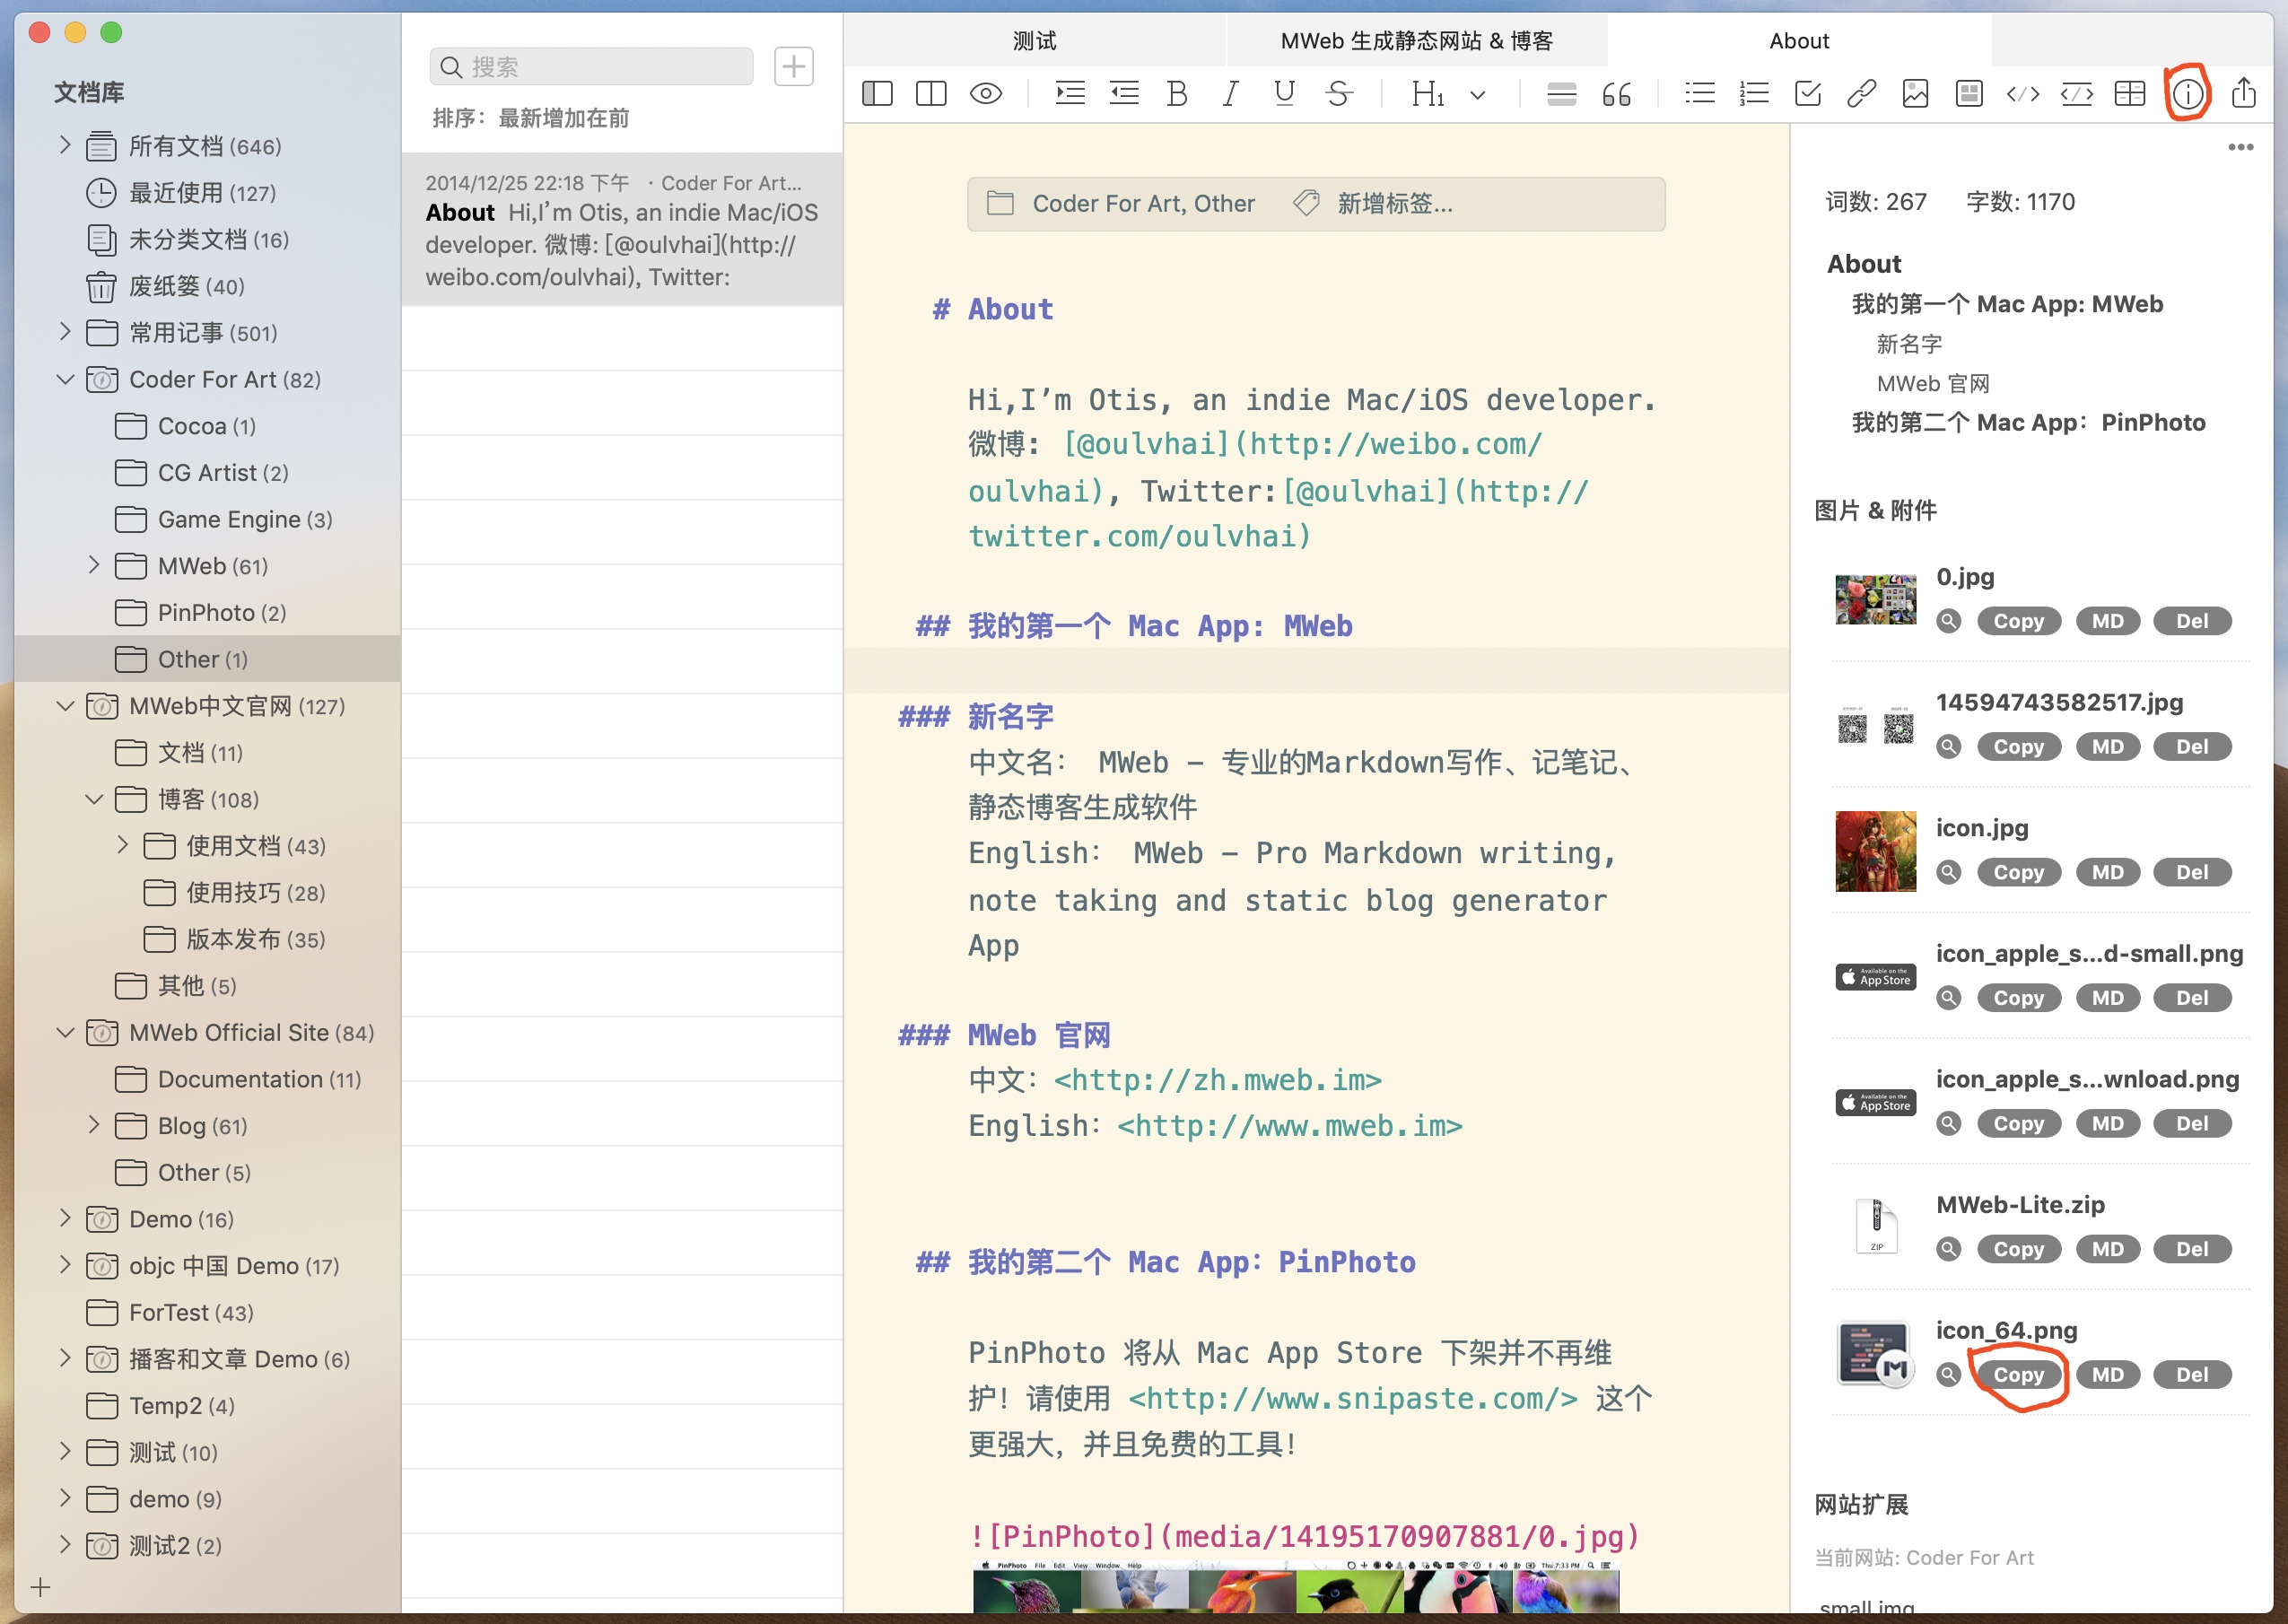Image resolution: width=2288 pixels, height=1624 pixels.
Task: Toggle the sidebar panel visibility icon
Action: tap(877, 94)
